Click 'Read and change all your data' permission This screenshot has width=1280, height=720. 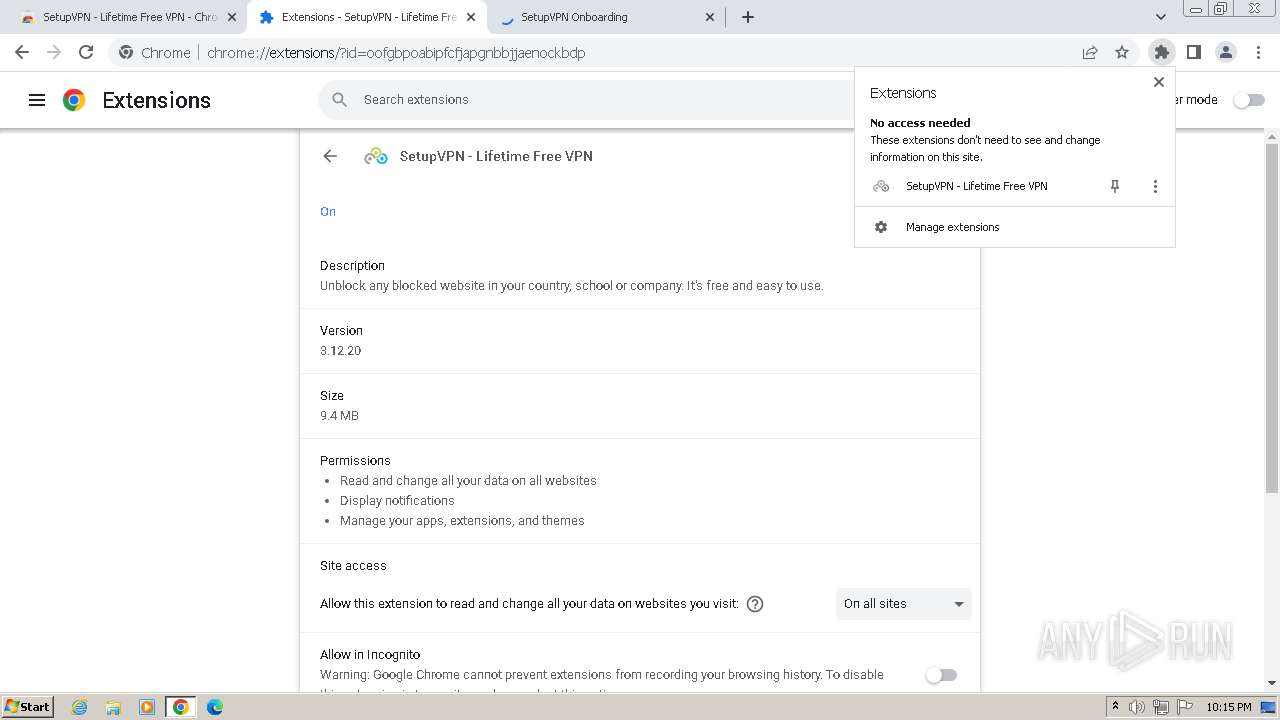click(x=468, y=481)
